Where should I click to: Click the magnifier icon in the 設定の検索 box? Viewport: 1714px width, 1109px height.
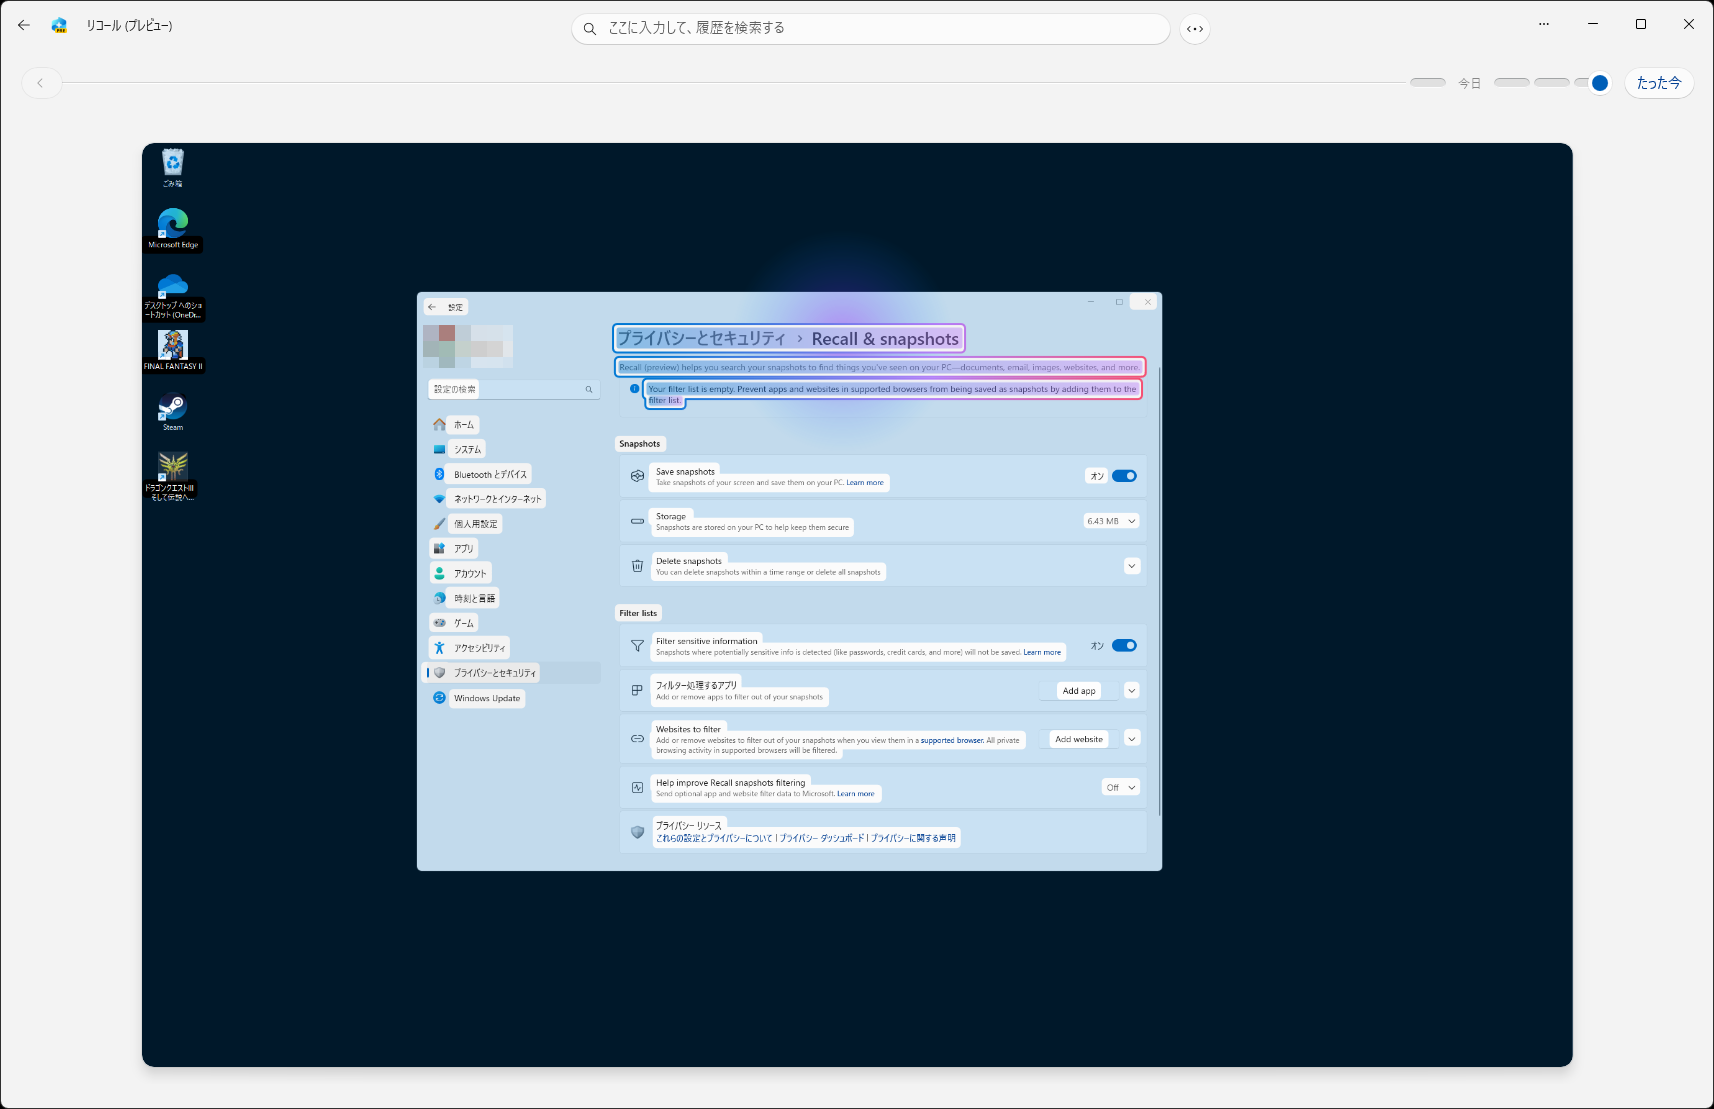(x=589, y=390)
